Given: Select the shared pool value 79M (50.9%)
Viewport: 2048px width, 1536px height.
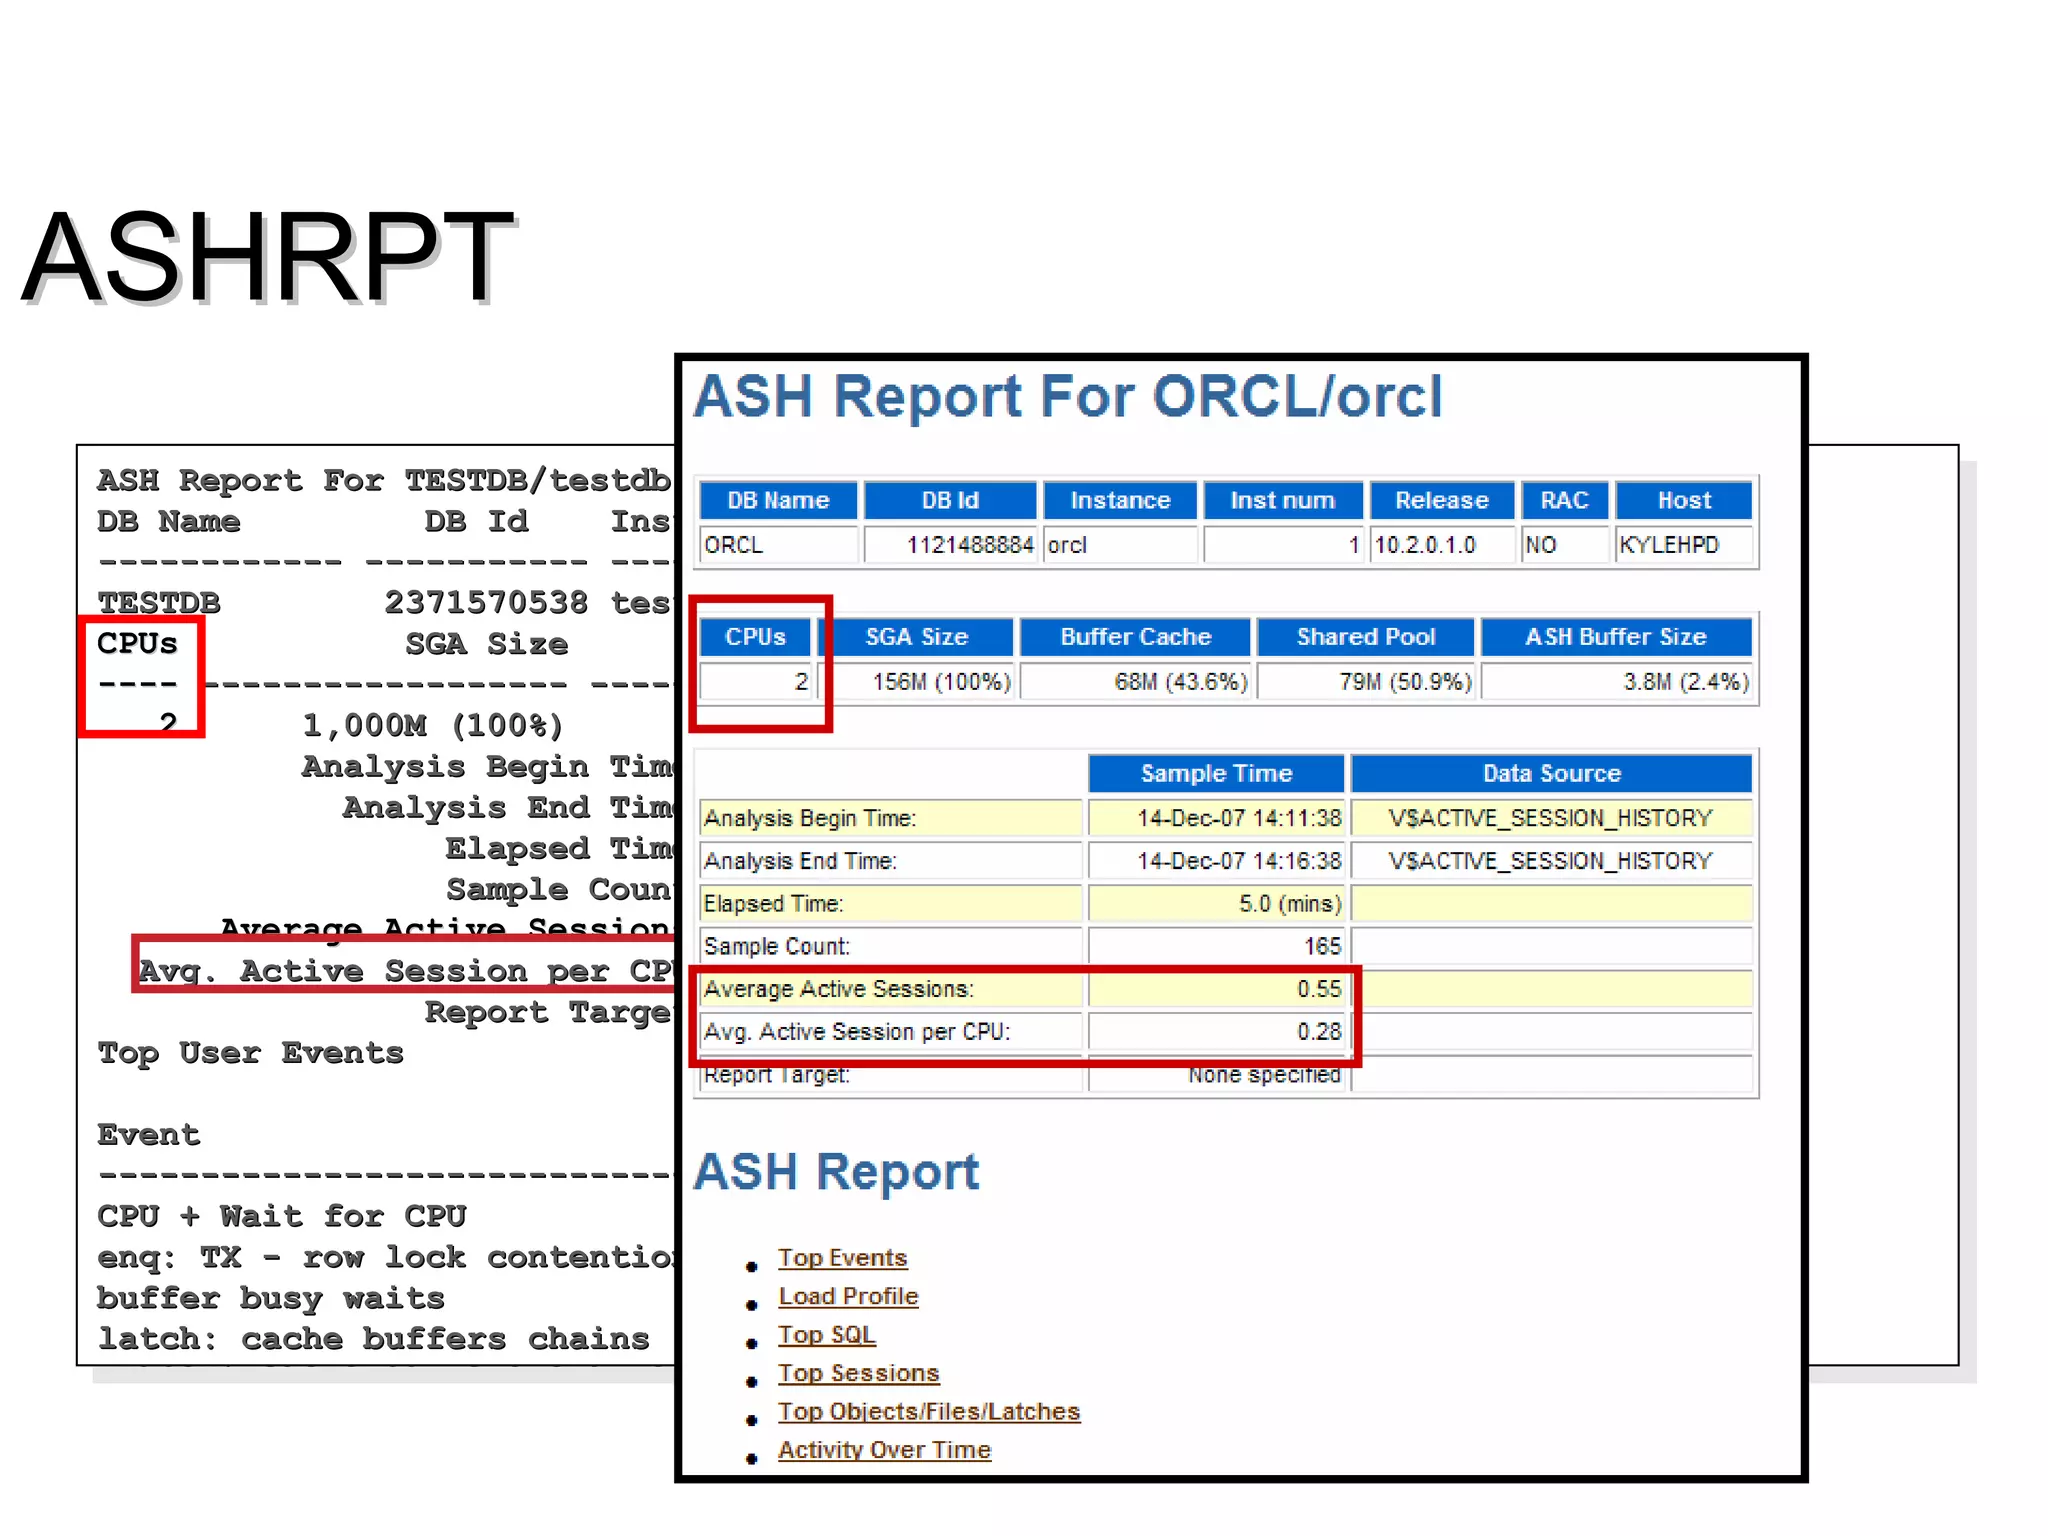Looking at the screenshot, I should point(1366,682).
